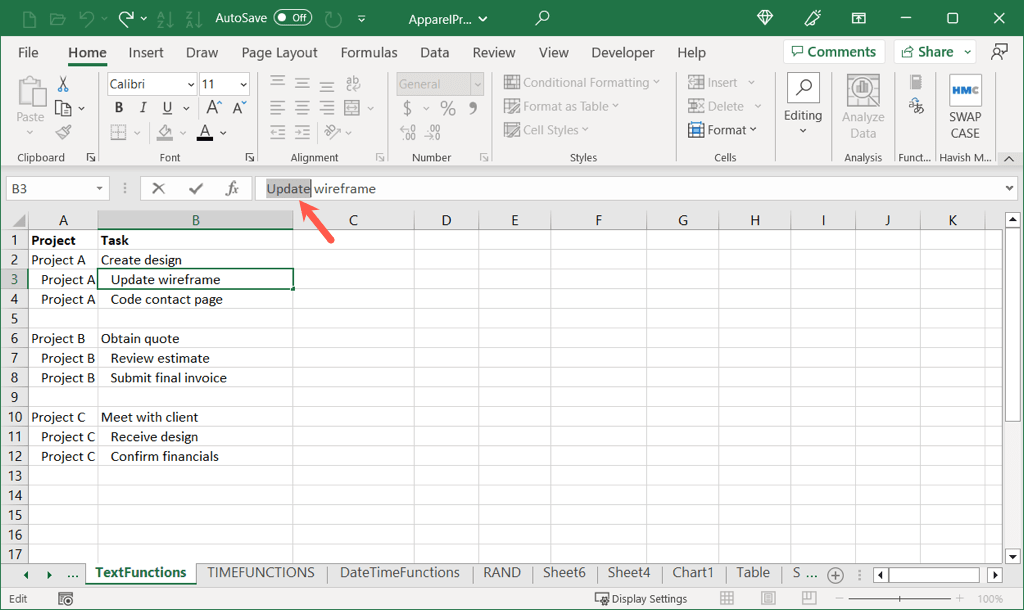
Task: Click the Insert Function fx icon
Action: click(x=232, y=188)
